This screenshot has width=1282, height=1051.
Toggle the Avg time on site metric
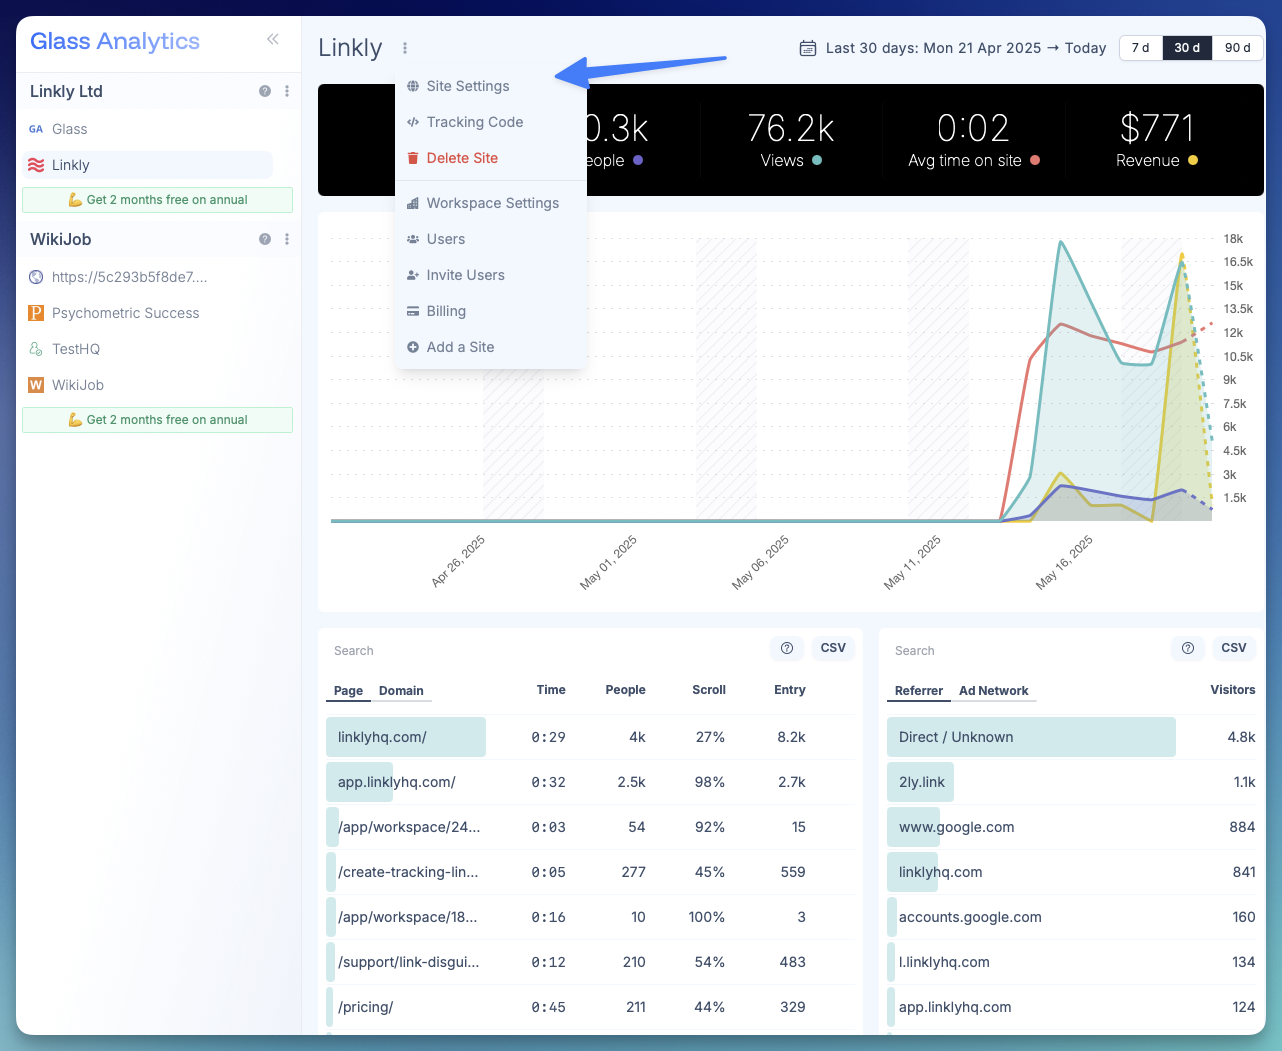click(x=974, y=140)
